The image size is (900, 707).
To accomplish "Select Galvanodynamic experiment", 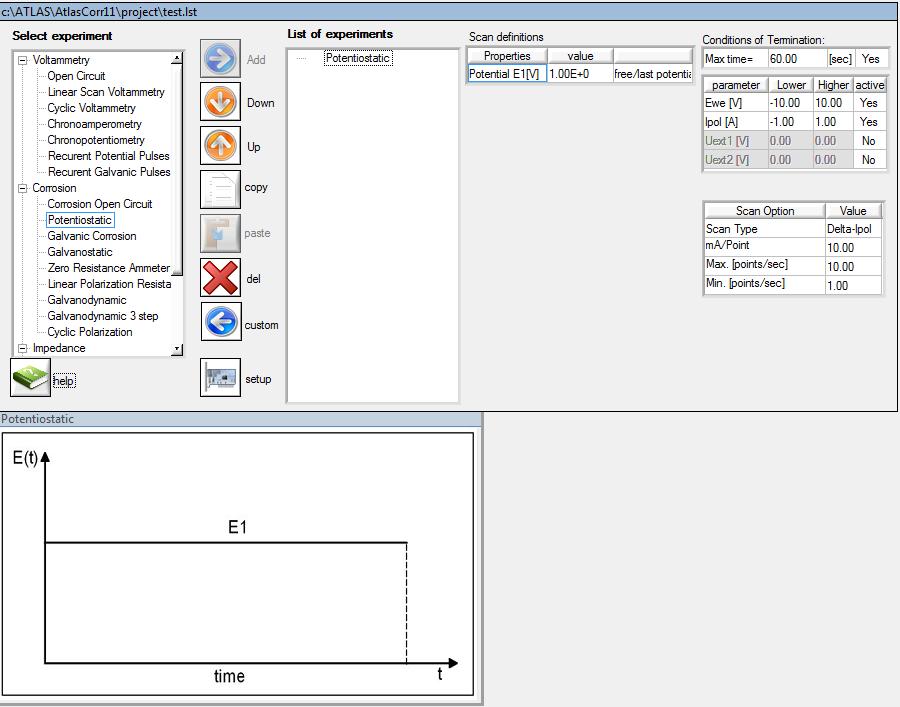I will 87,301.
